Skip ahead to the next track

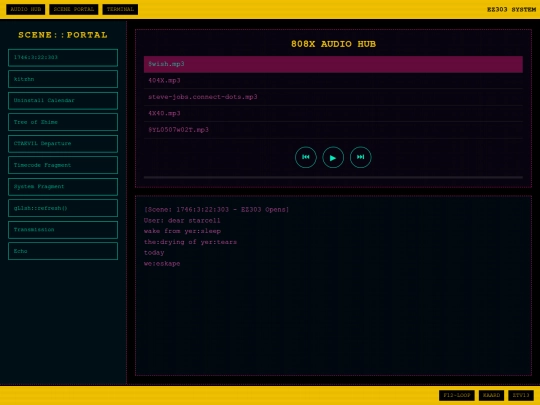[x=361, y=157]
